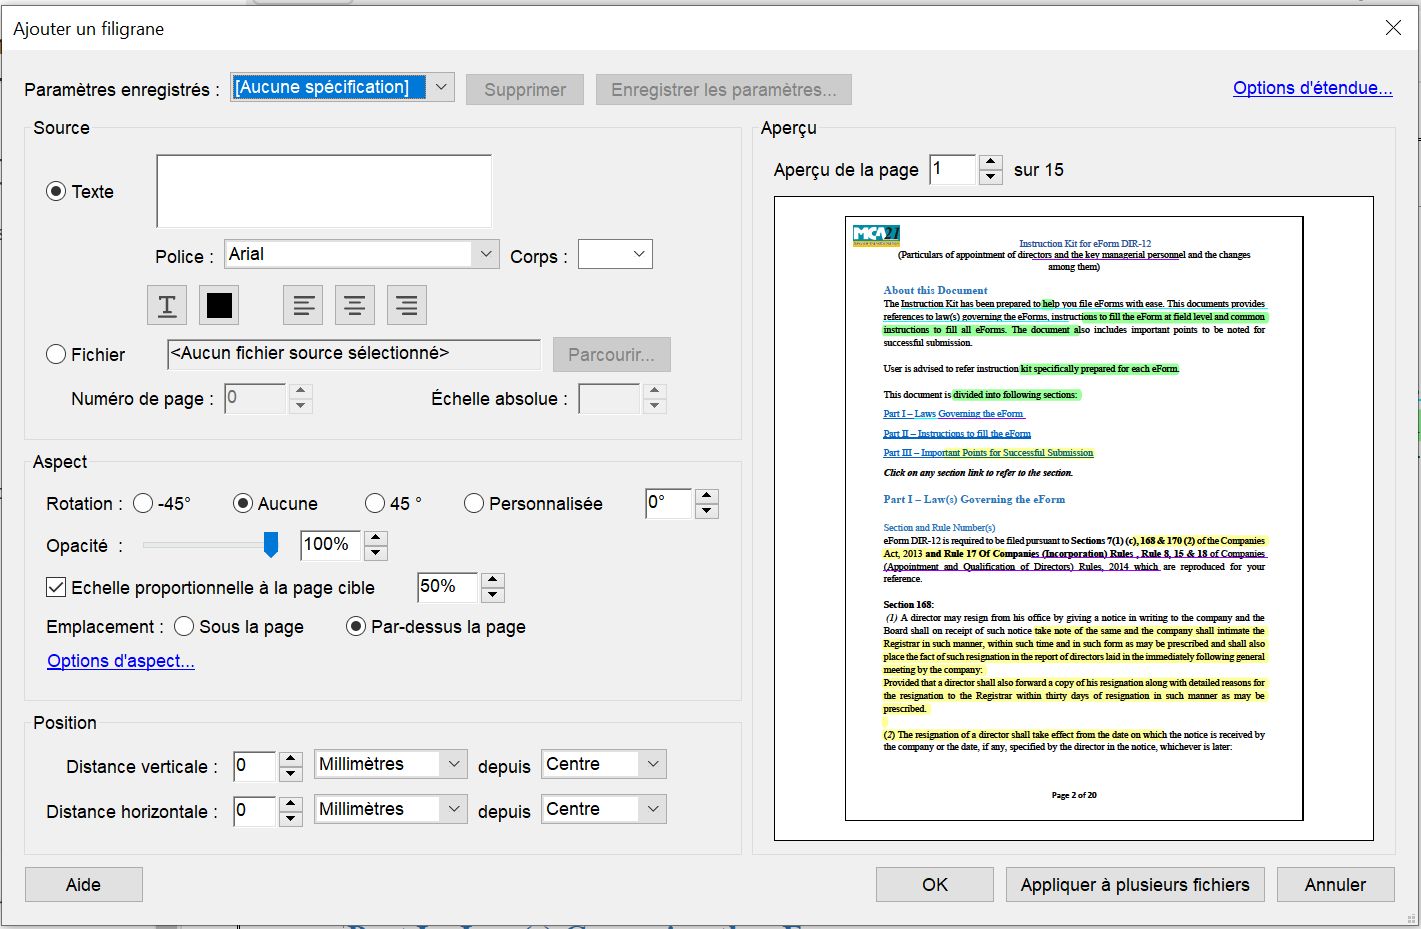The width and height of the screenshot is (1421, 929).
Task: Open vertical distance 'depuis' reference dropdown
Action: [604, 764]
